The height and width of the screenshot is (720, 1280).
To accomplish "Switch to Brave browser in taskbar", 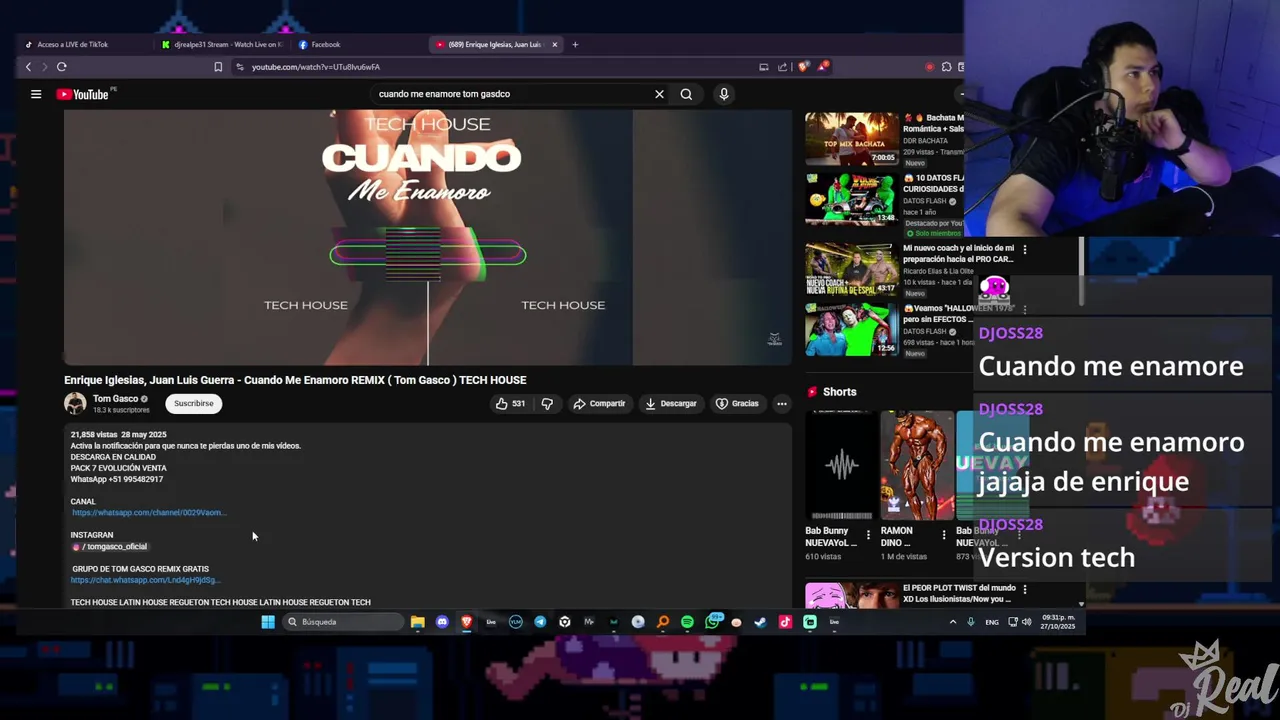I will coord(466,622).
